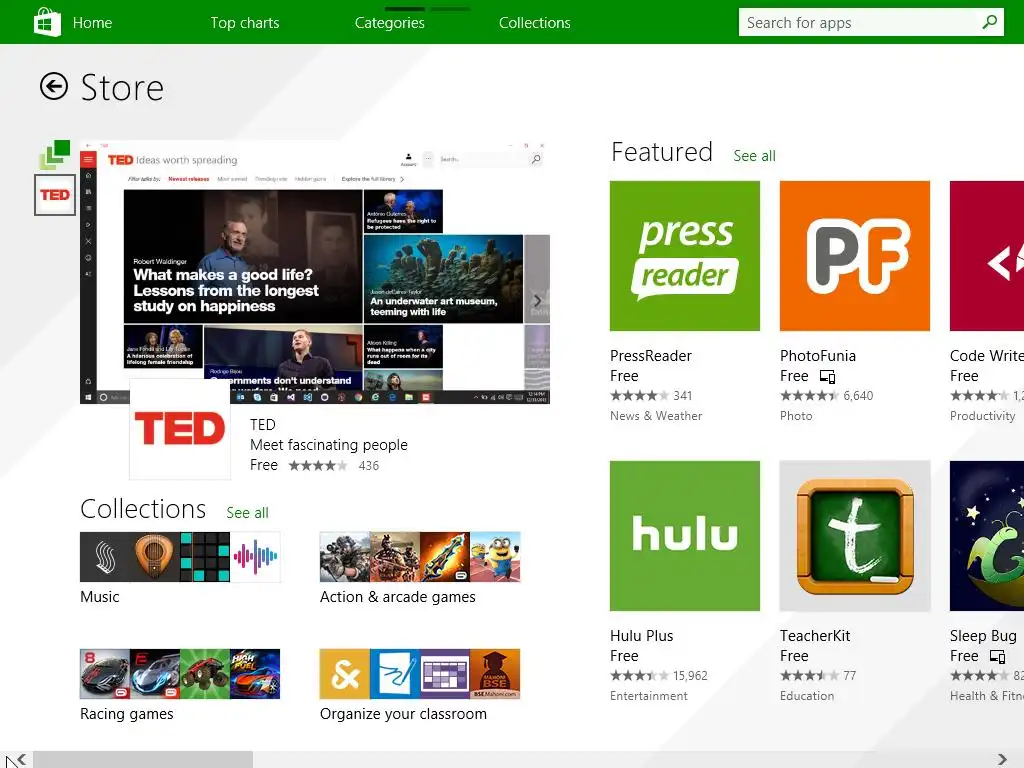
Task: Open the PressReader app tile
Action: click(684, 256)
